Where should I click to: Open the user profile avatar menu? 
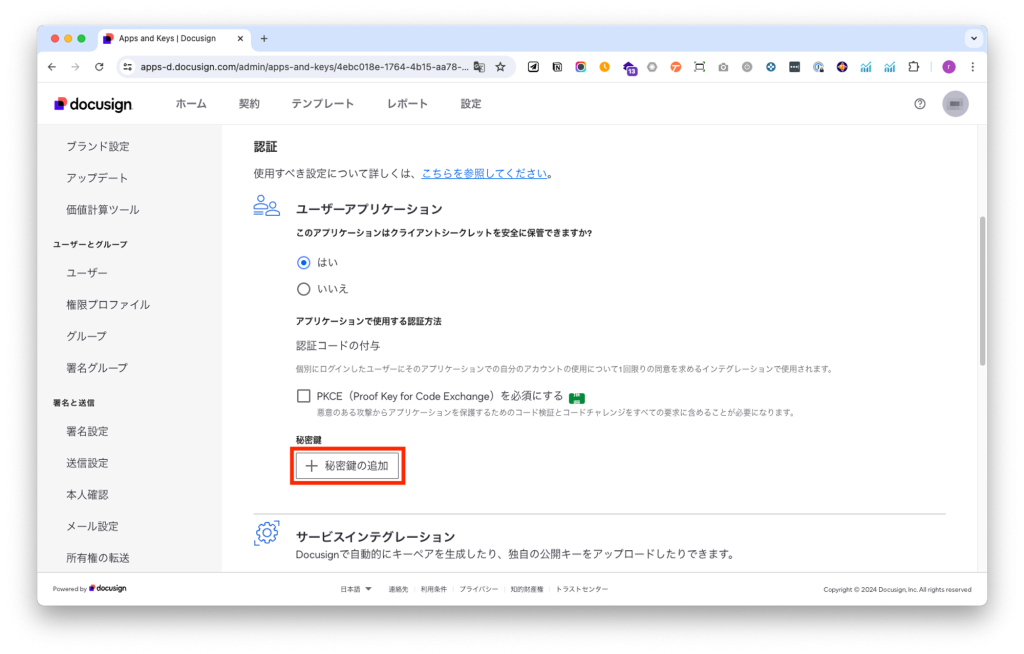point(955,104)
